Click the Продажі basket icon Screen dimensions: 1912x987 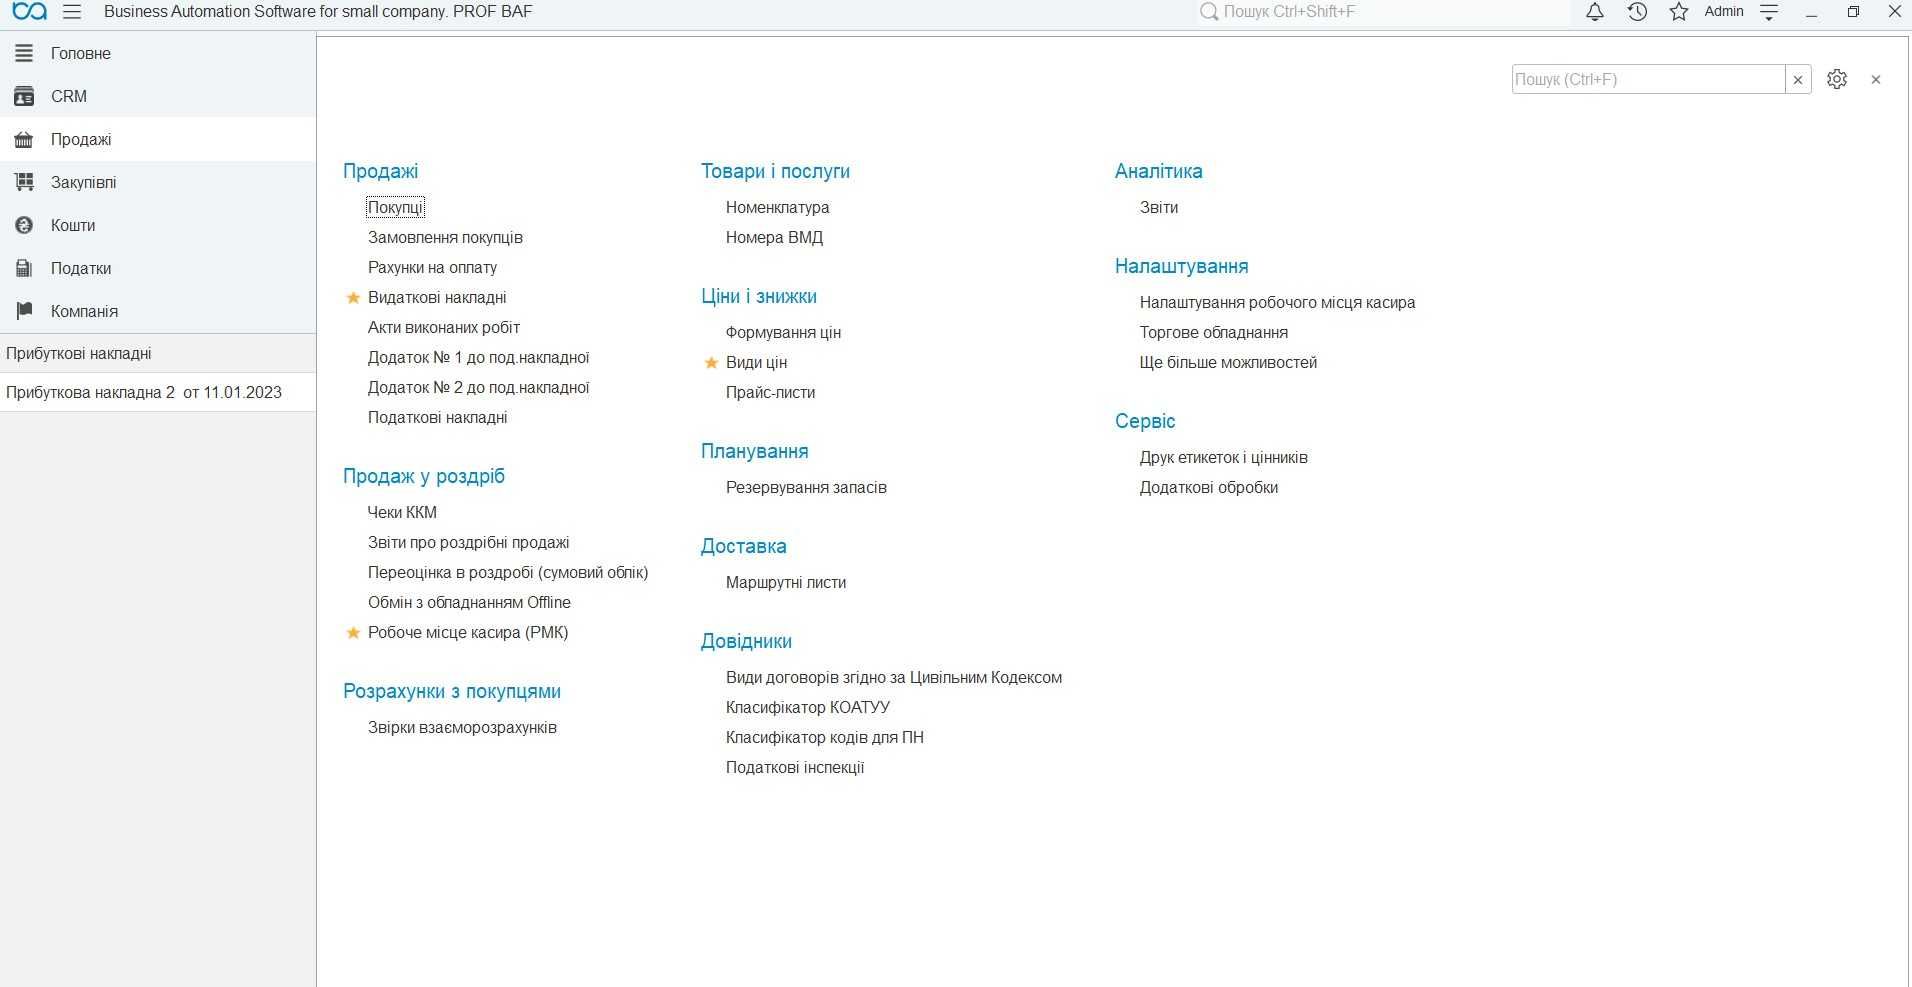tap(24, 139)
